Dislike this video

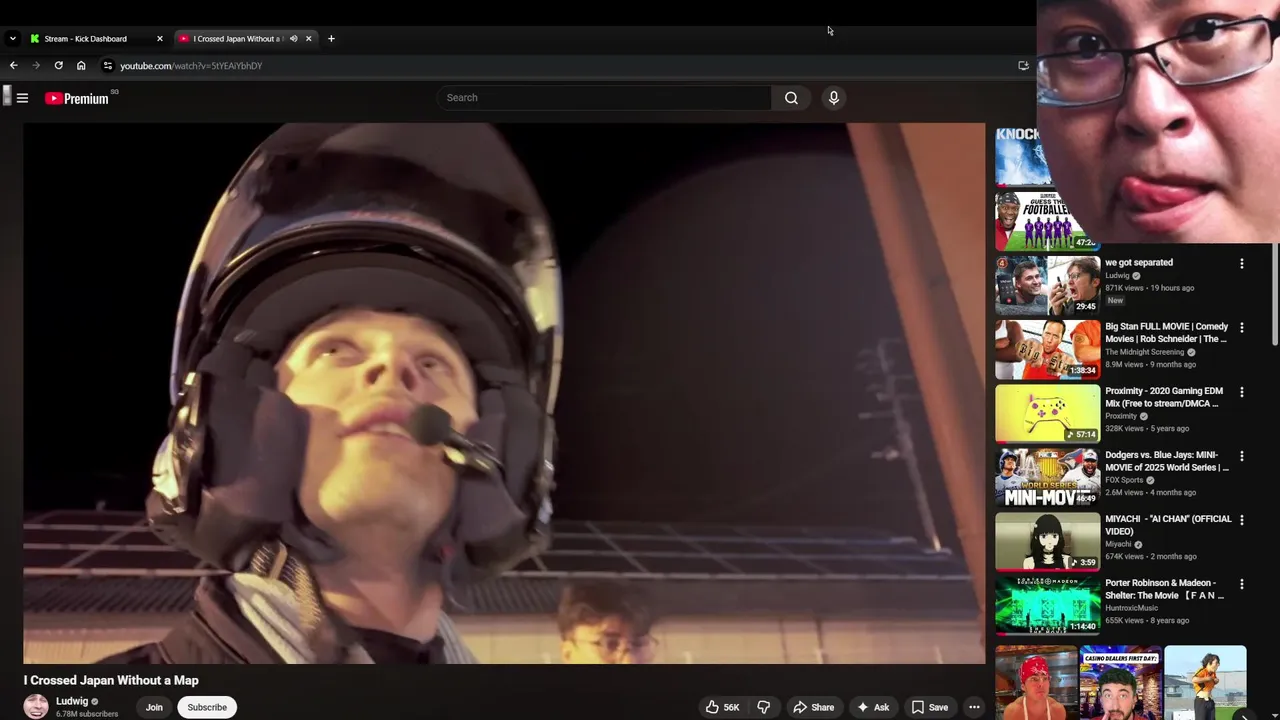pyautogui.click(x=764, y=707)
